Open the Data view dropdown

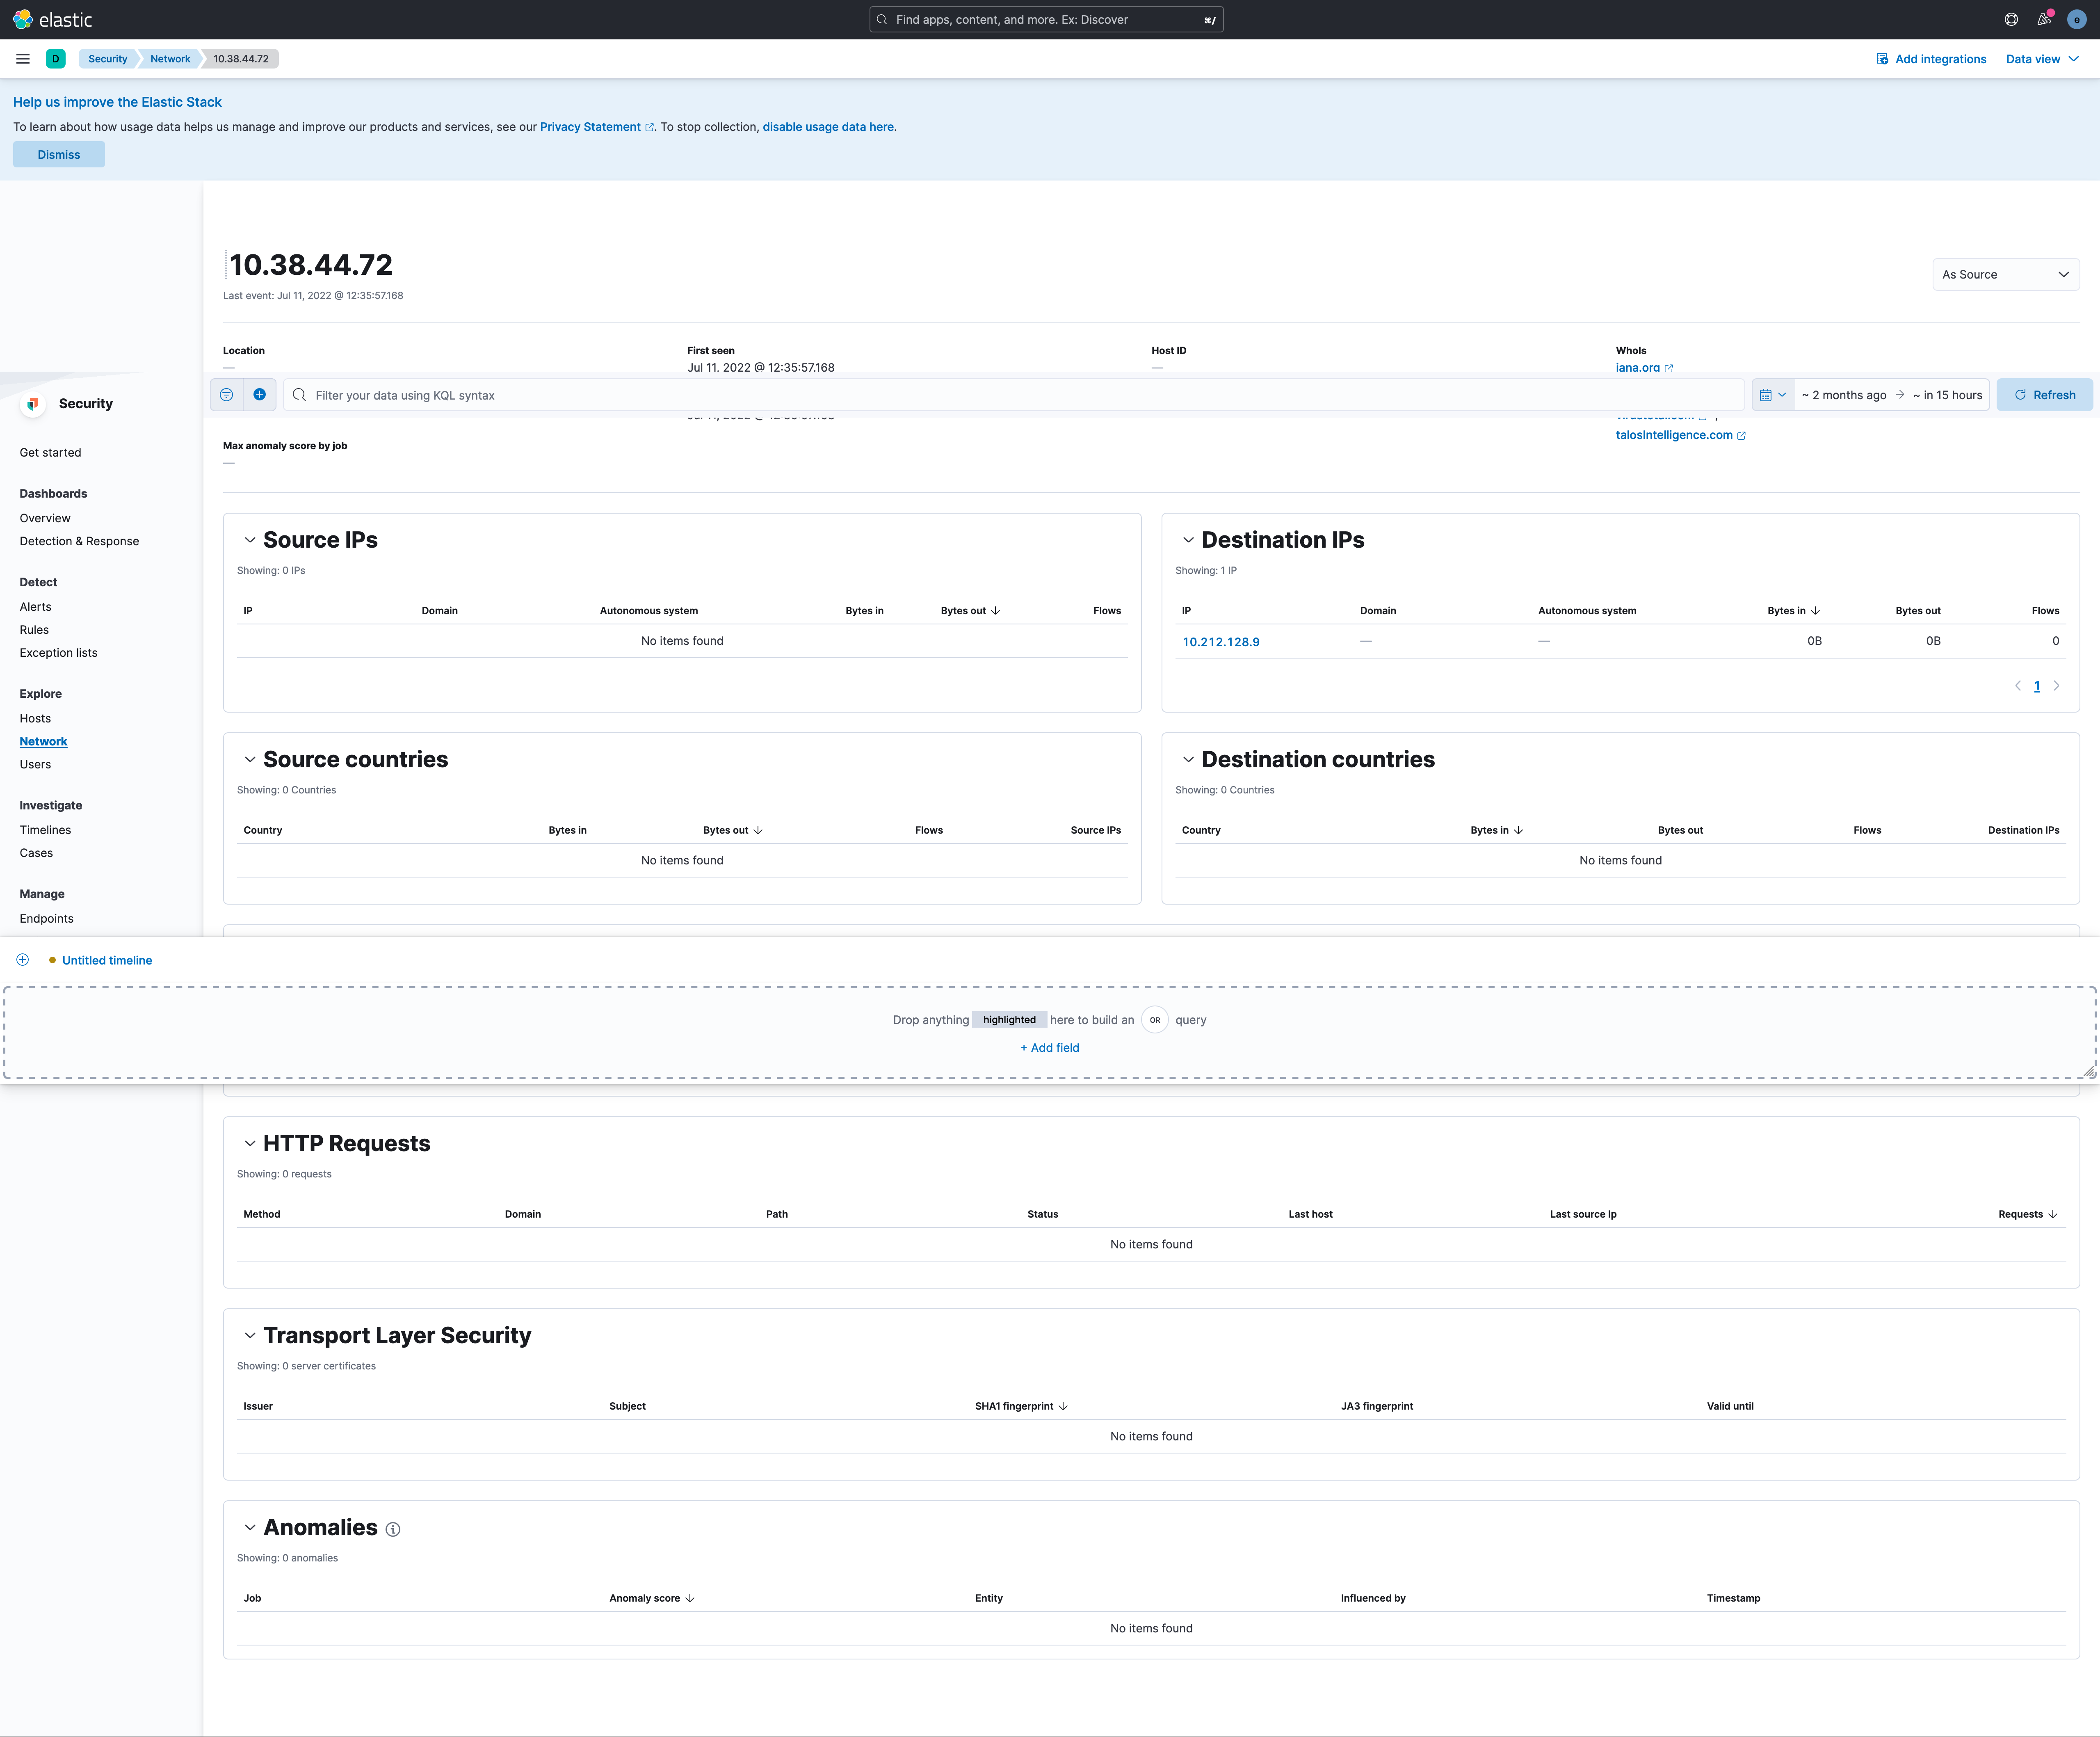coord(2042,59)
